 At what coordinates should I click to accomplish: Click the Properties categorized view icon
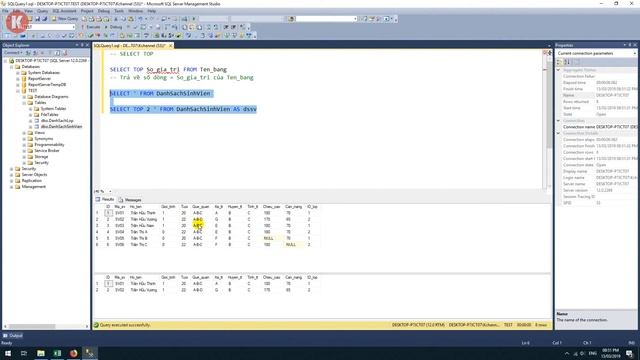(x=559, y=62)
